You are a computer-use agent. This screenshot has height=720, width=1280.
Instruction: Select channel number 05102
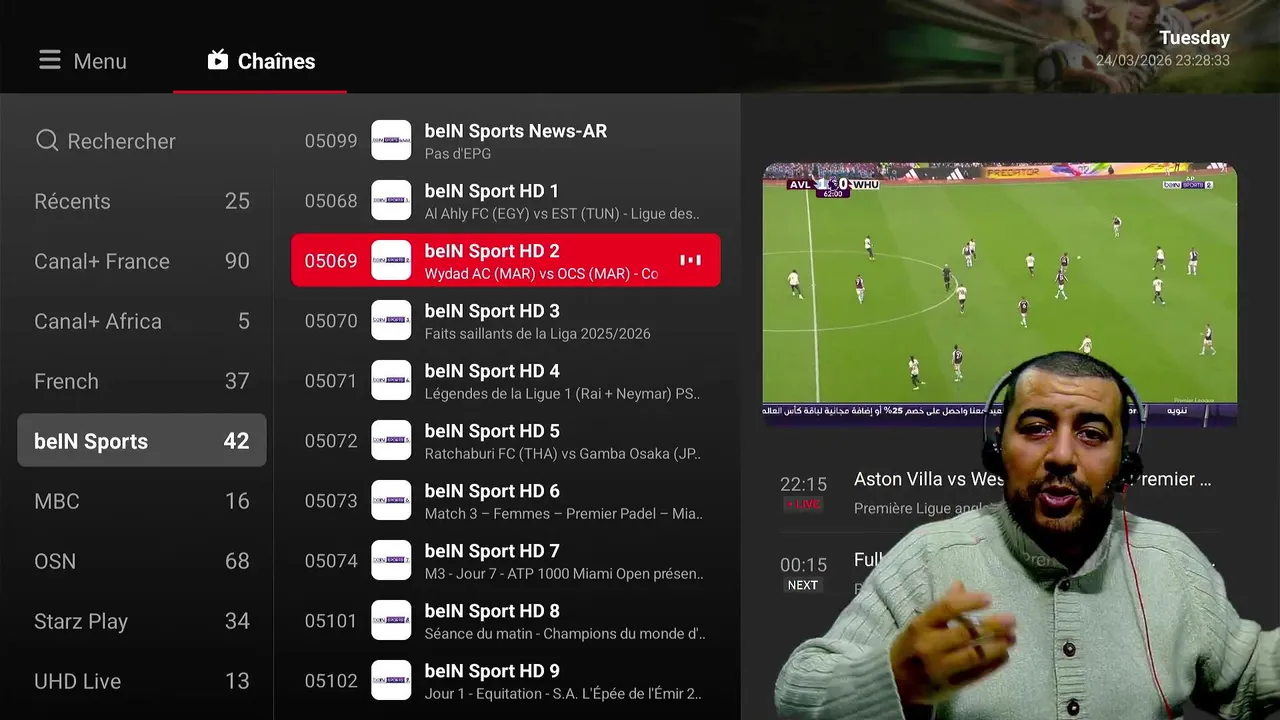(x=331, y=681)
